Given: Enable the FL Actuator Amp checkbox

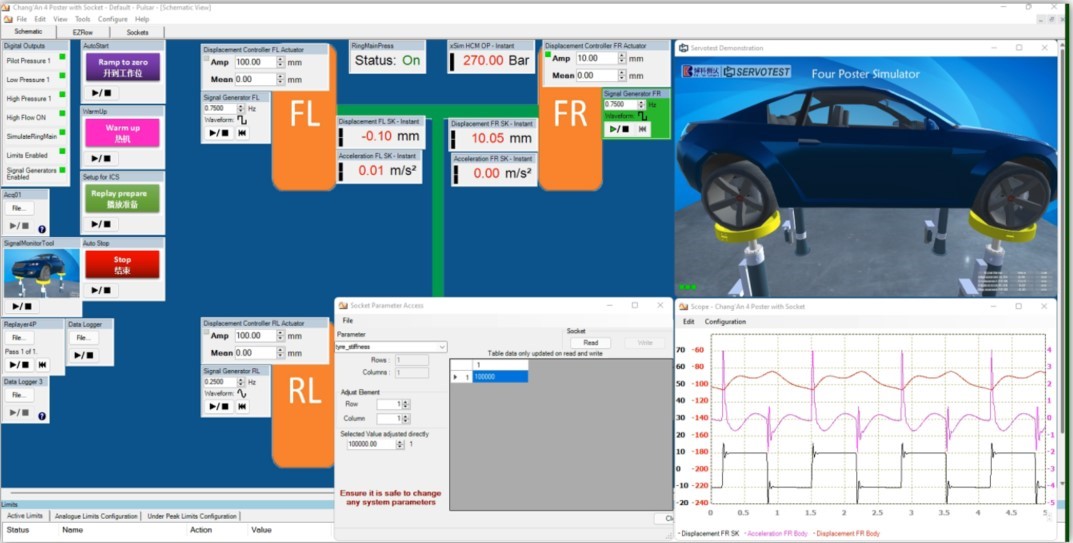Looking at the screenshot, I should [x=207, y=60].
